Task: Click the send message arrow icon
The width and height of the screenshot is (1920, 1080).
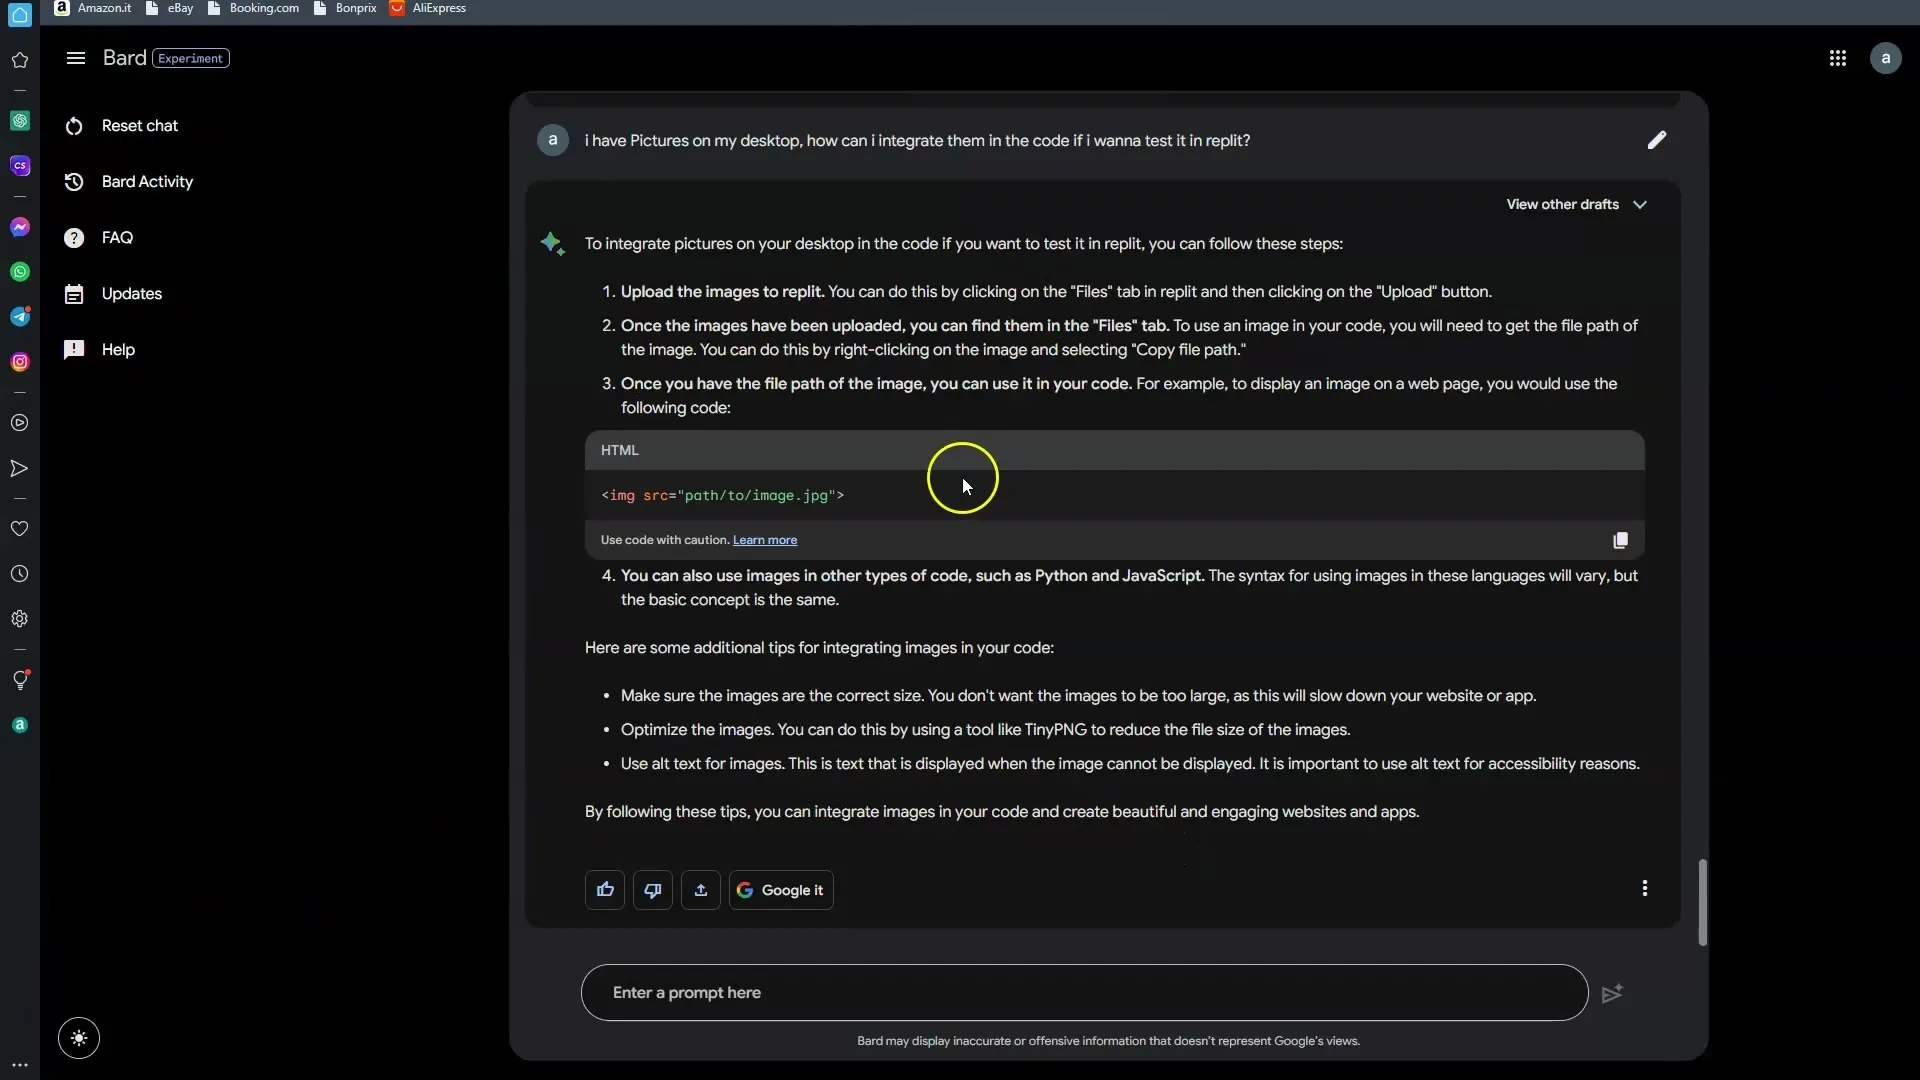Action: [1612, 993]
